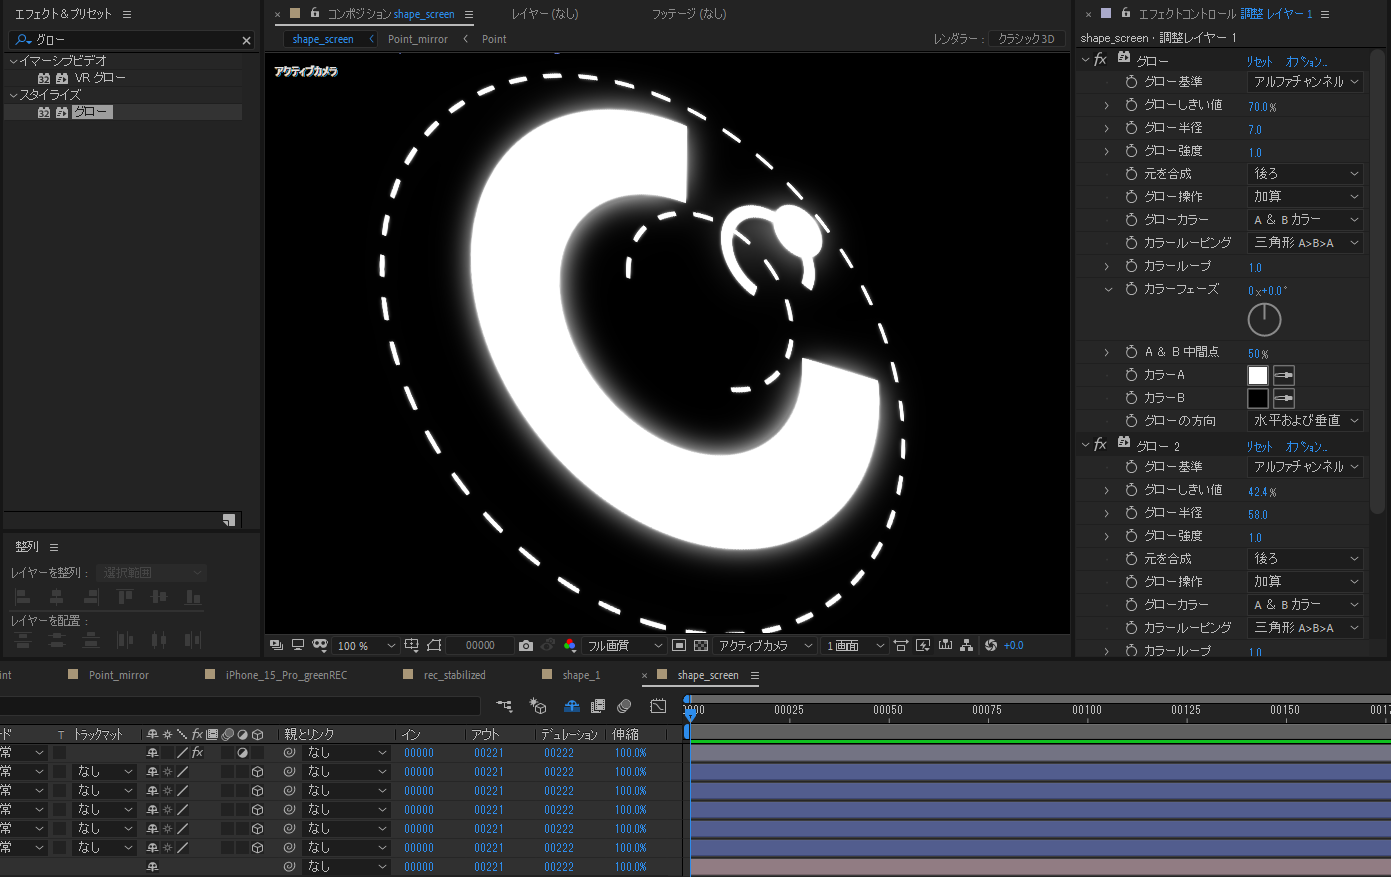1391x877 pixels.
Task: Clear the effects search field with X
Action: (247, 40)
